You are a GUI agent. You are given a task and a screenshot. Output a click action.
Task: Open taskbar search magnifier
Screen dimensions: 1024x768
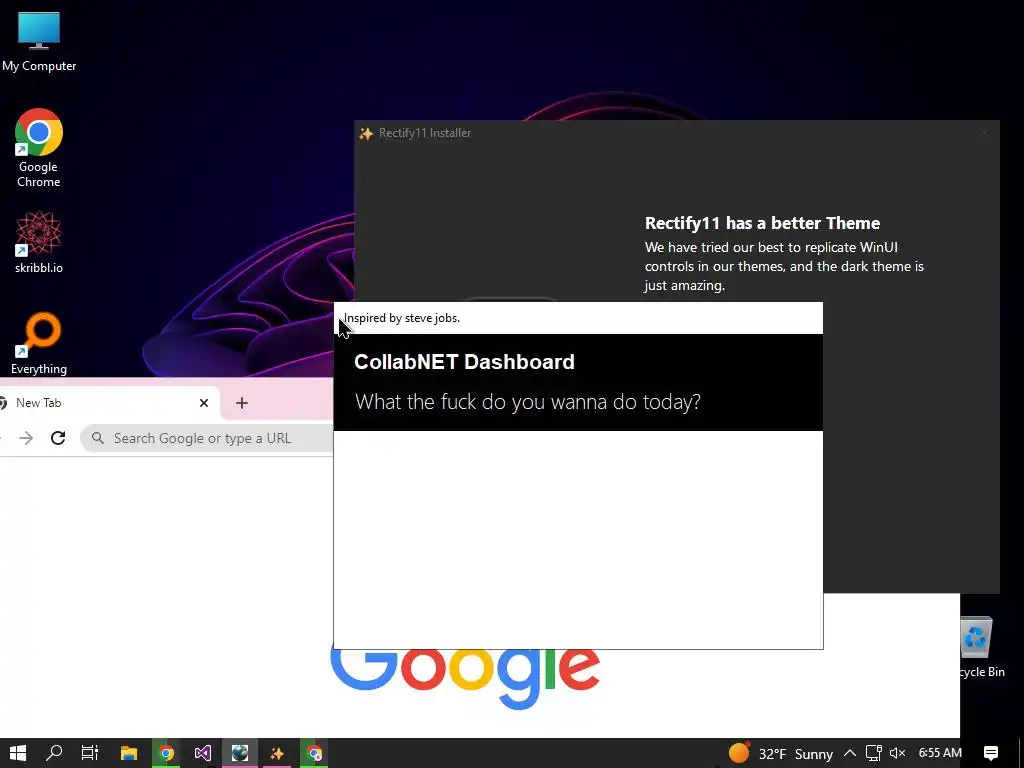54,753
